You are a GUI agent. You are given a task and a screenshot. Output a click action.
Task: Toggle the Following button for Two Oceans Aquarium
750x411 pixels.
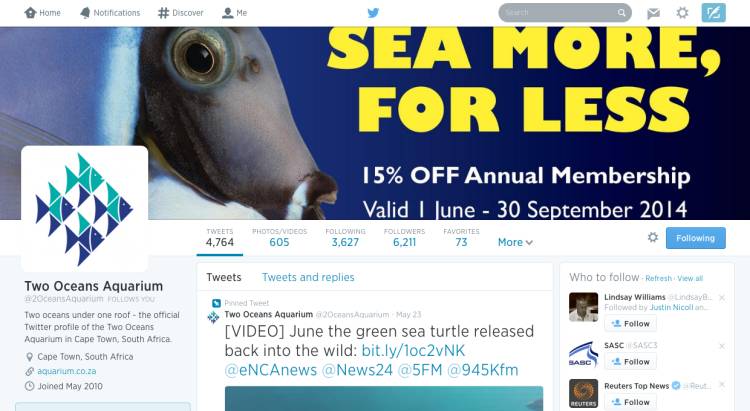click(695, 238)
